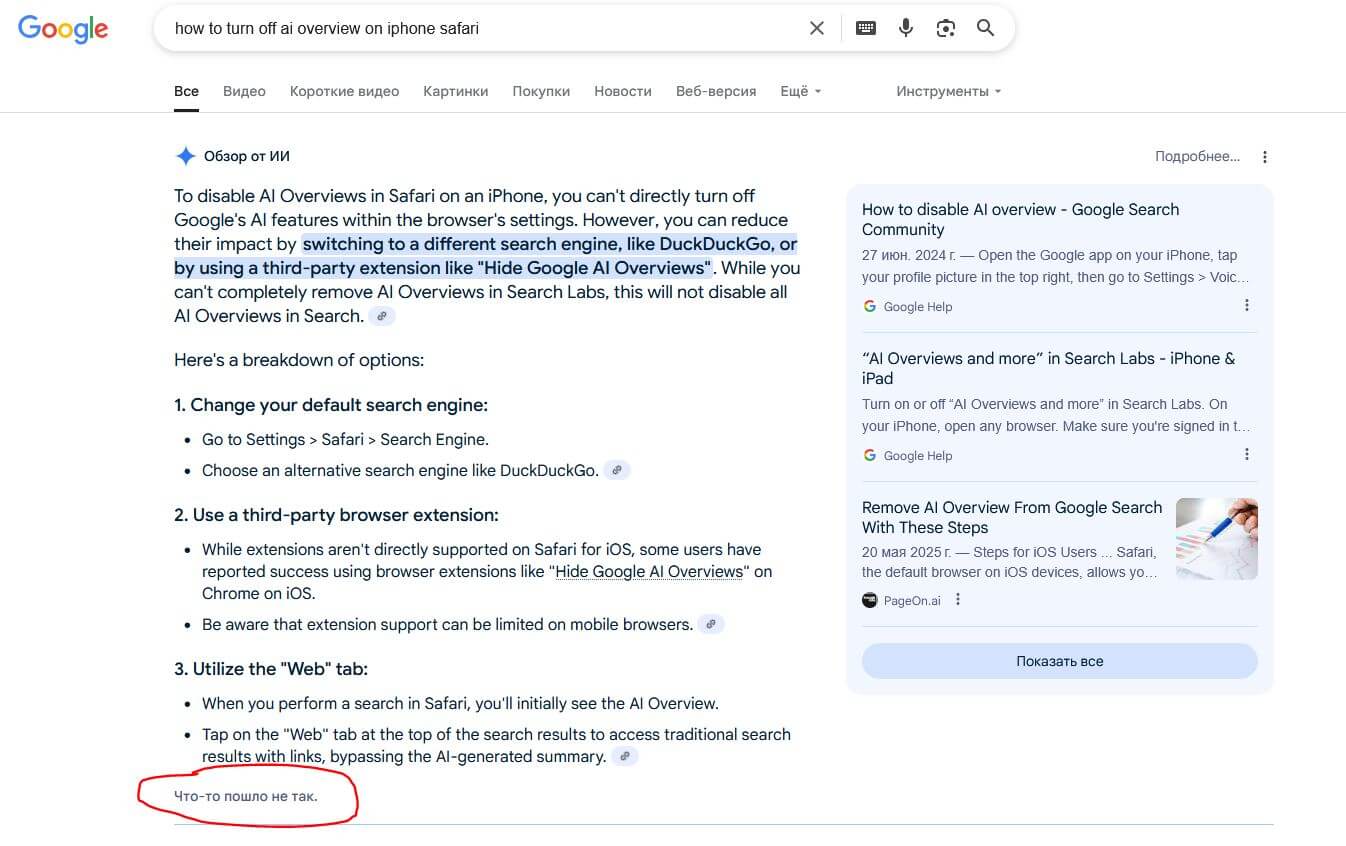Open the on-screen keyboard icon

tap(866, 28)
